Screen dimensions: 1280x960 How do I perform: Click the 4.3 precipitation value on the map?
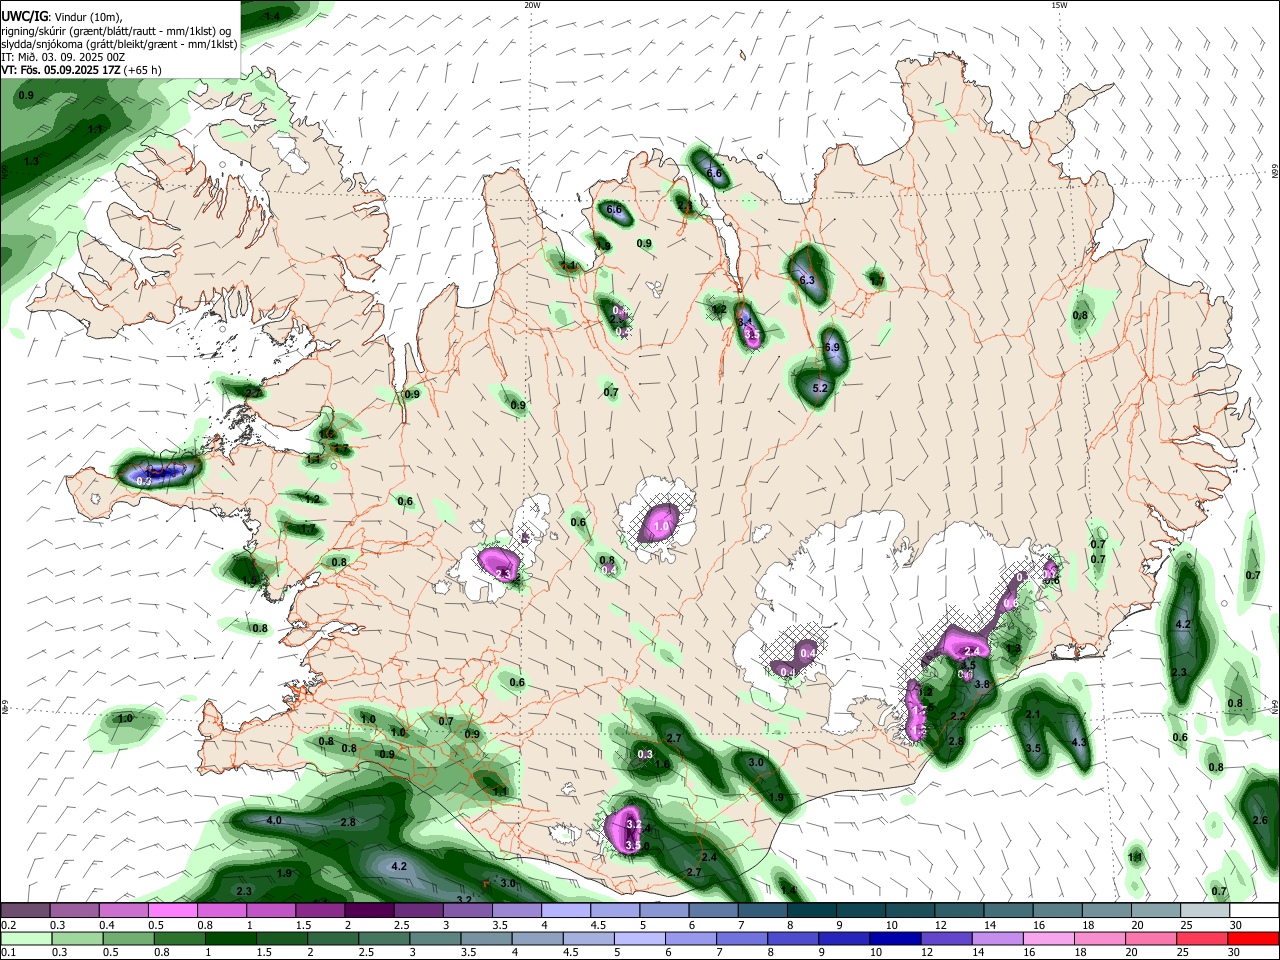click(1079, 742)
